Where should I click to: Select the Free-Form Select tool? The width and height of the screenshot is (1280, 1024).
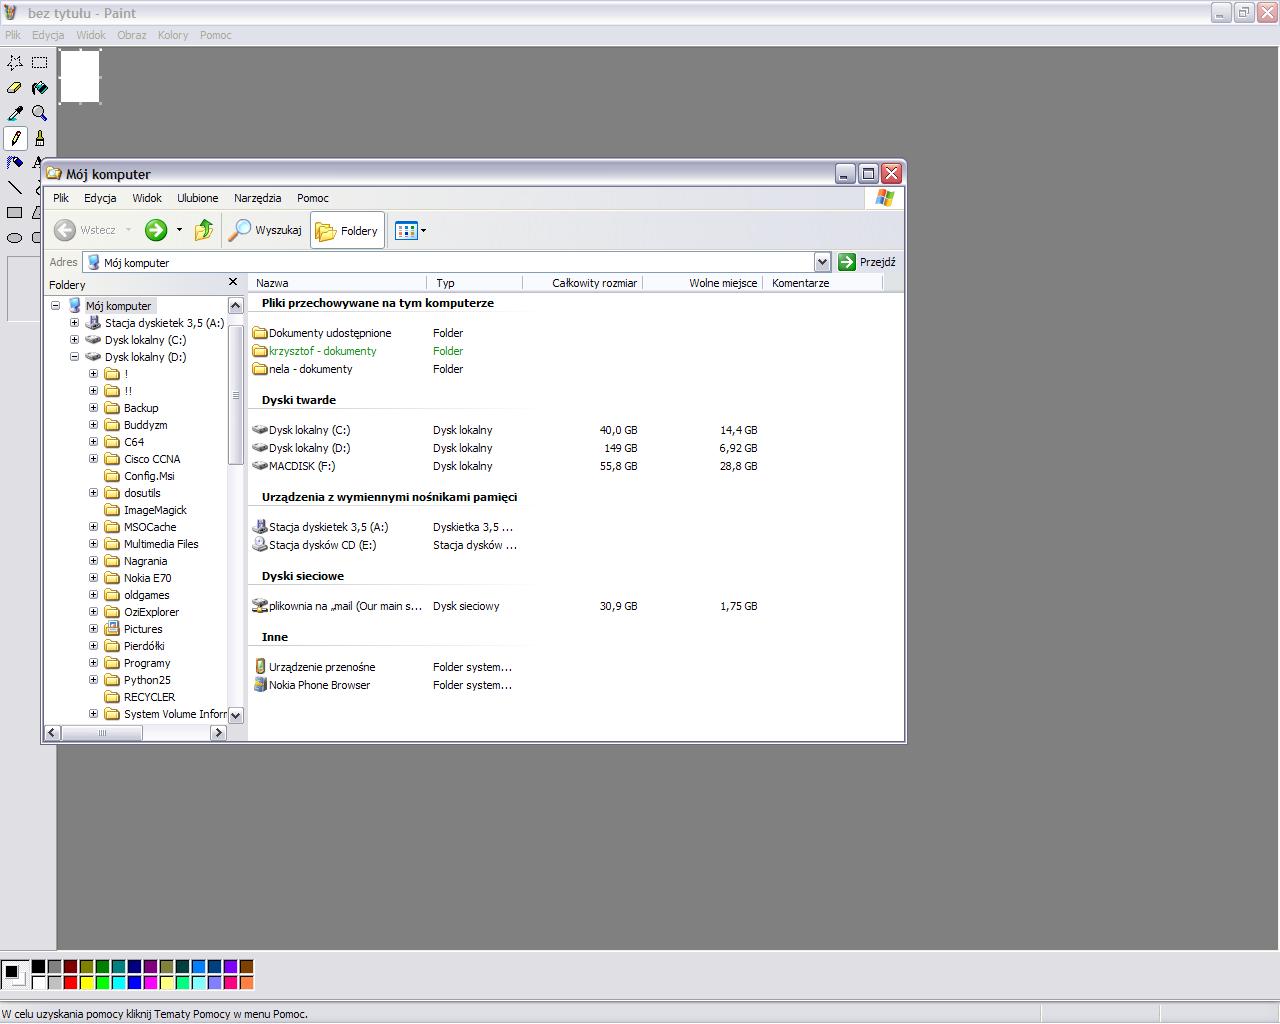click(x=15, y=62)
